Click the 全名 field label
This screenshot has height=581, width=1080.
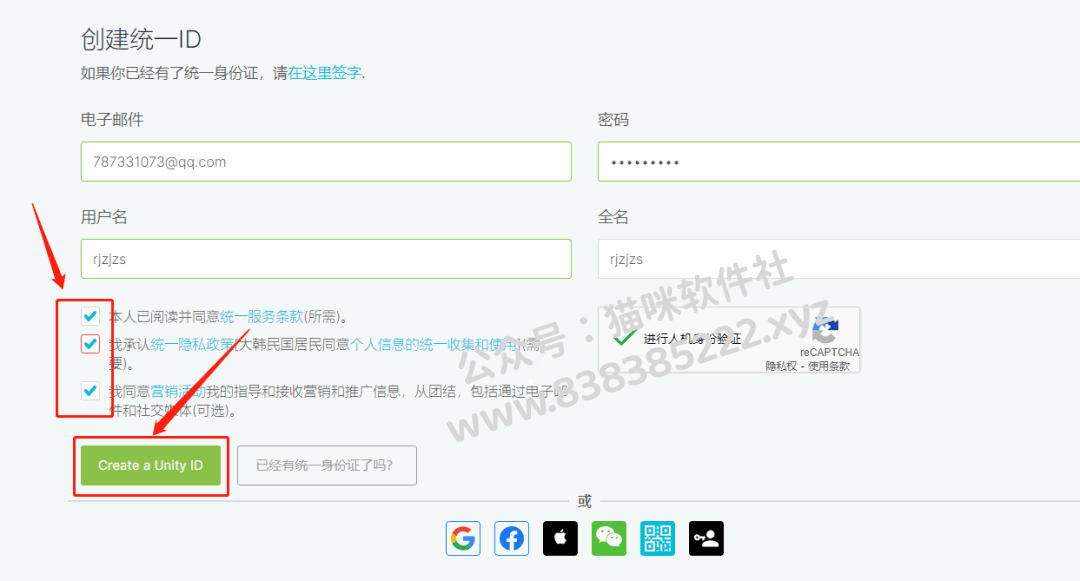pos(613,217)
